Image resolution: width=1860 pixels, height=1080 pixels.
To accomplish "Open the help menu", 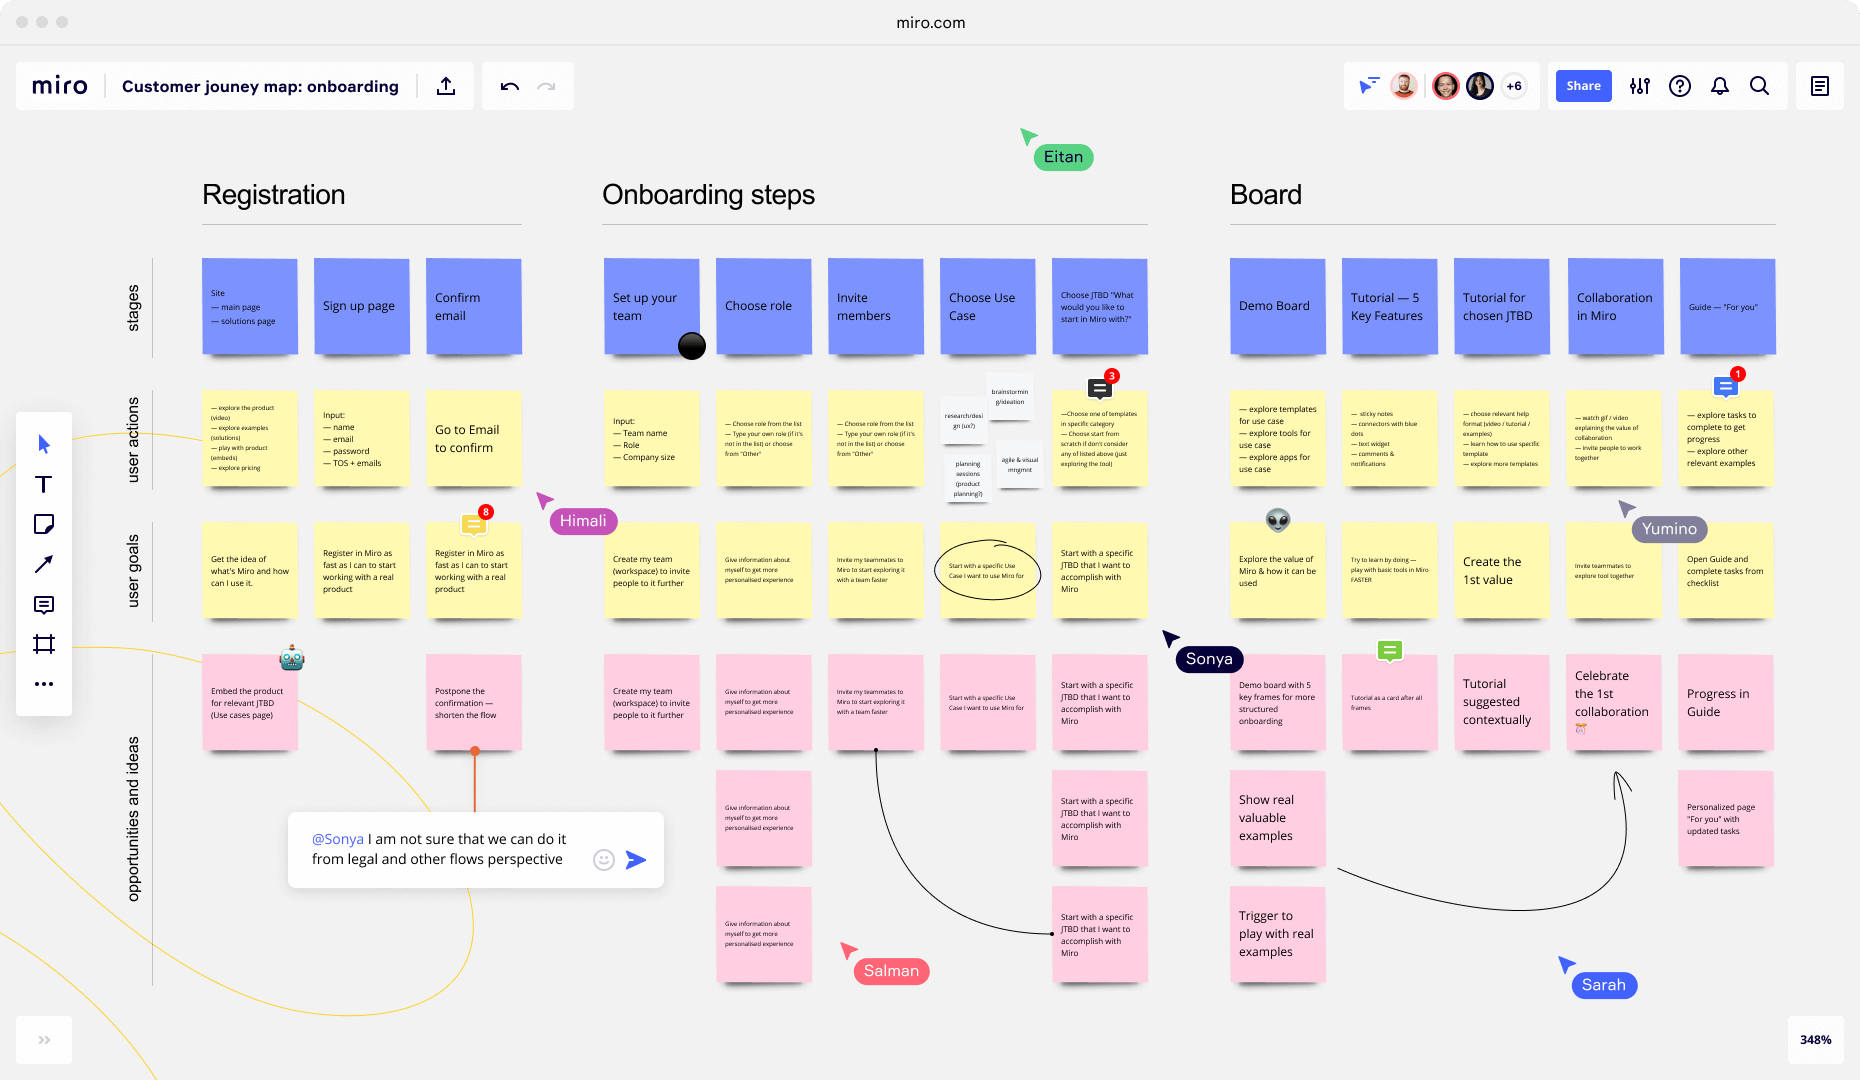I will click(1679, 86).
